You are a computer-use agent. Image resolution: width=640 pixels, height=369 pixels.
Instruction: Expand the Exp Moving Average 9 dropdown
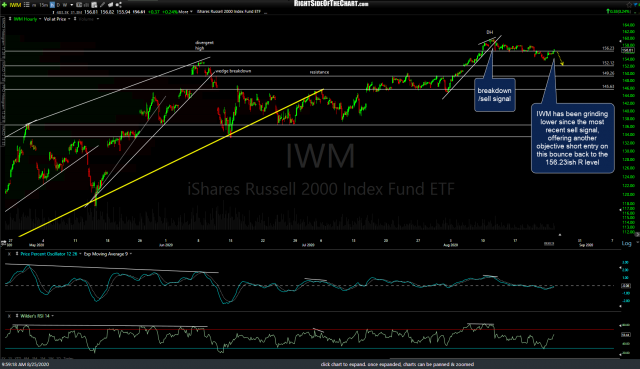click(131, 254)
